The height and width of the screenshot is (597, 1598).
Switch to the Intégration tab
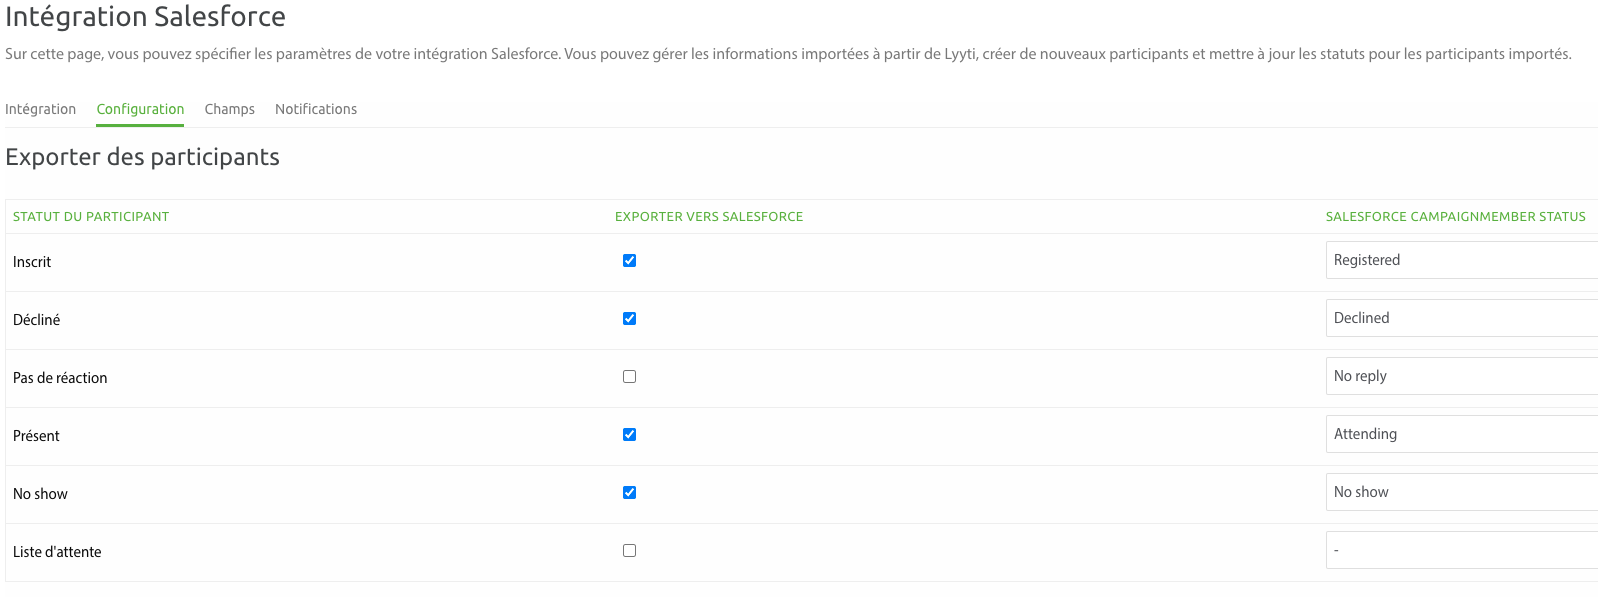click(40, 109)
